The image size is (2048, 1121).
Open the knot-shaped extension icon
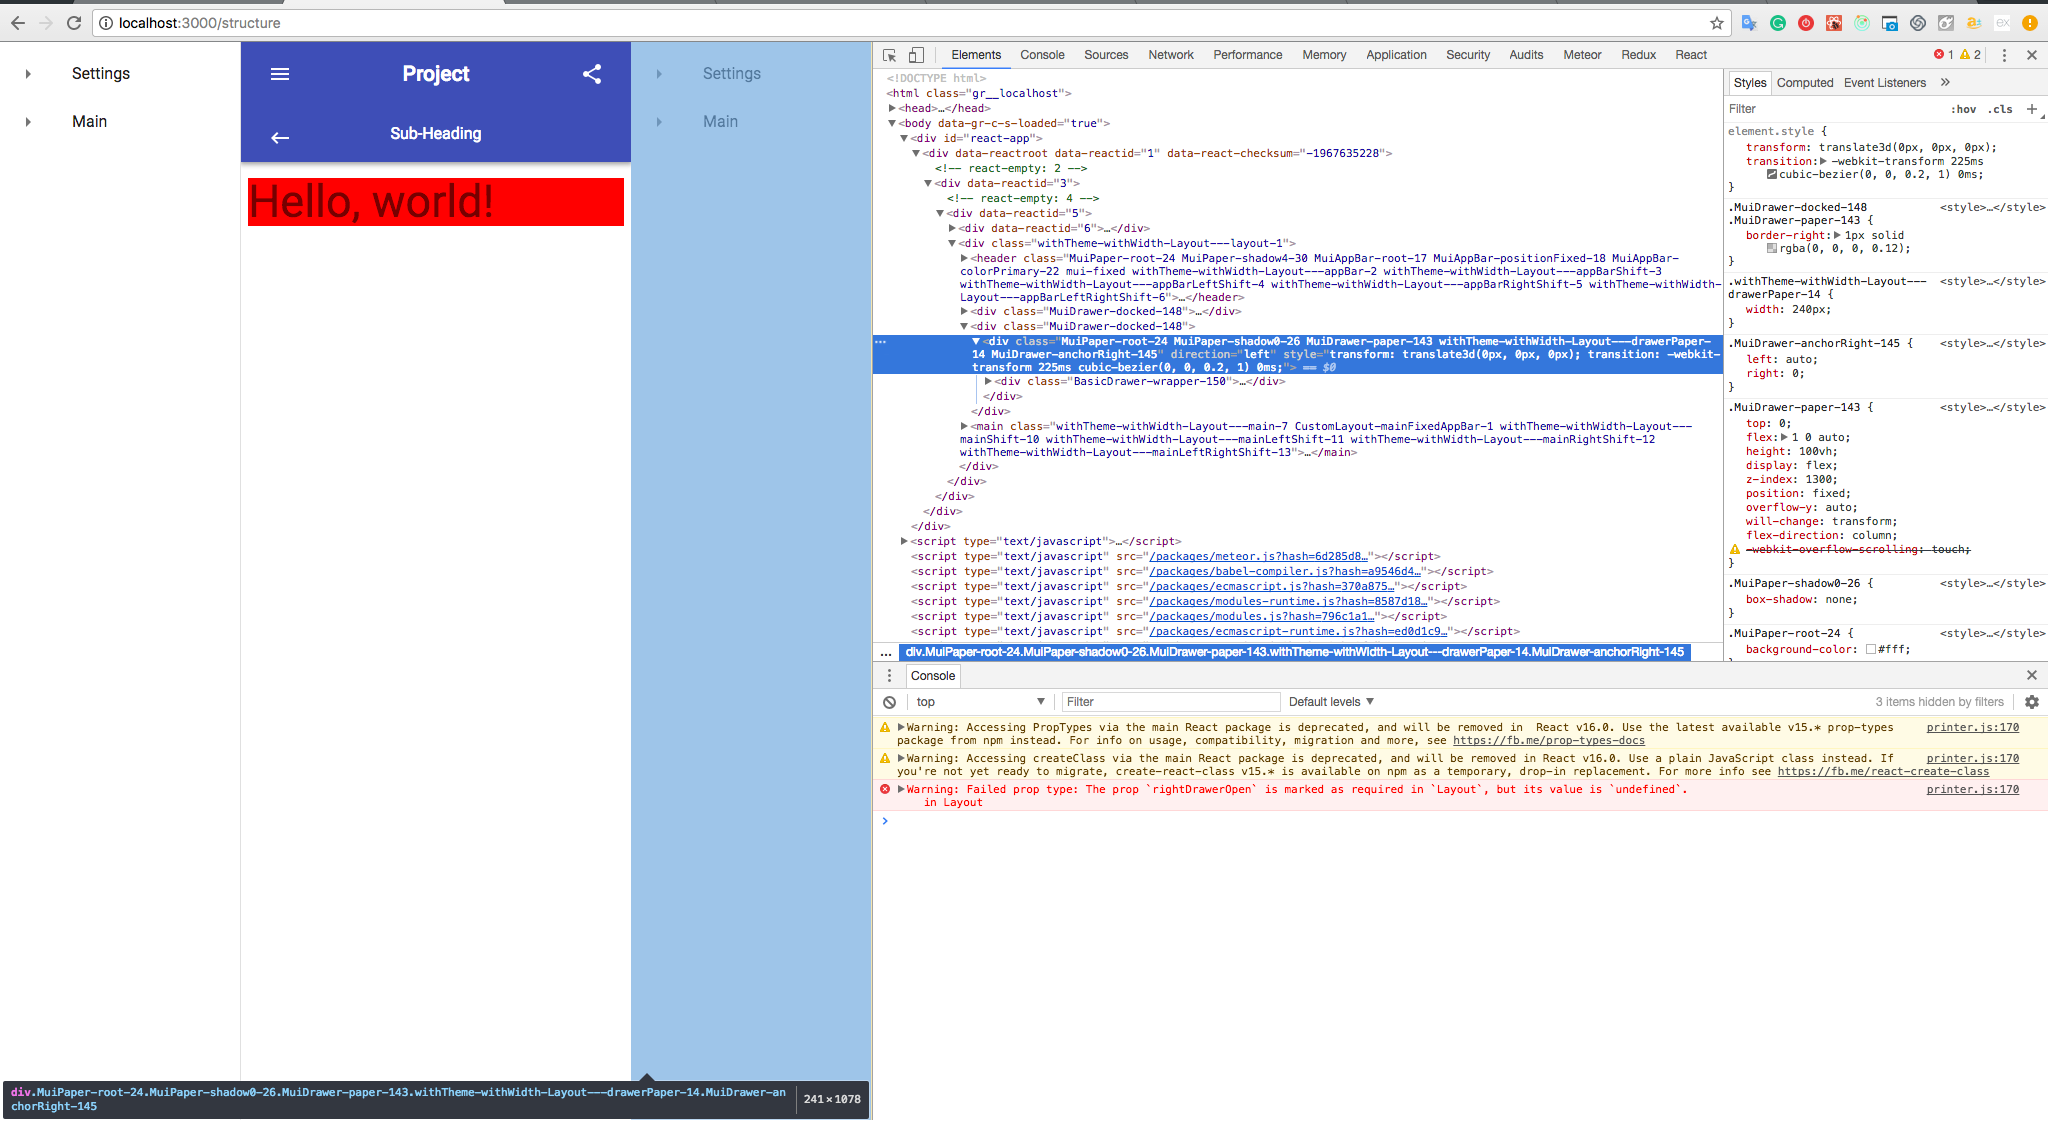[x=1918, y=23]
